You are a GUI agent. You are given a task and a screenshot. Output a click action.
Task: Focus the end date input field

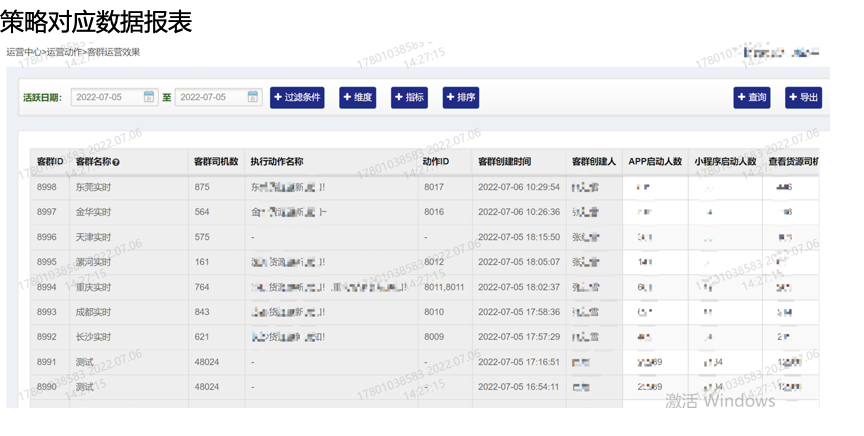218,97
